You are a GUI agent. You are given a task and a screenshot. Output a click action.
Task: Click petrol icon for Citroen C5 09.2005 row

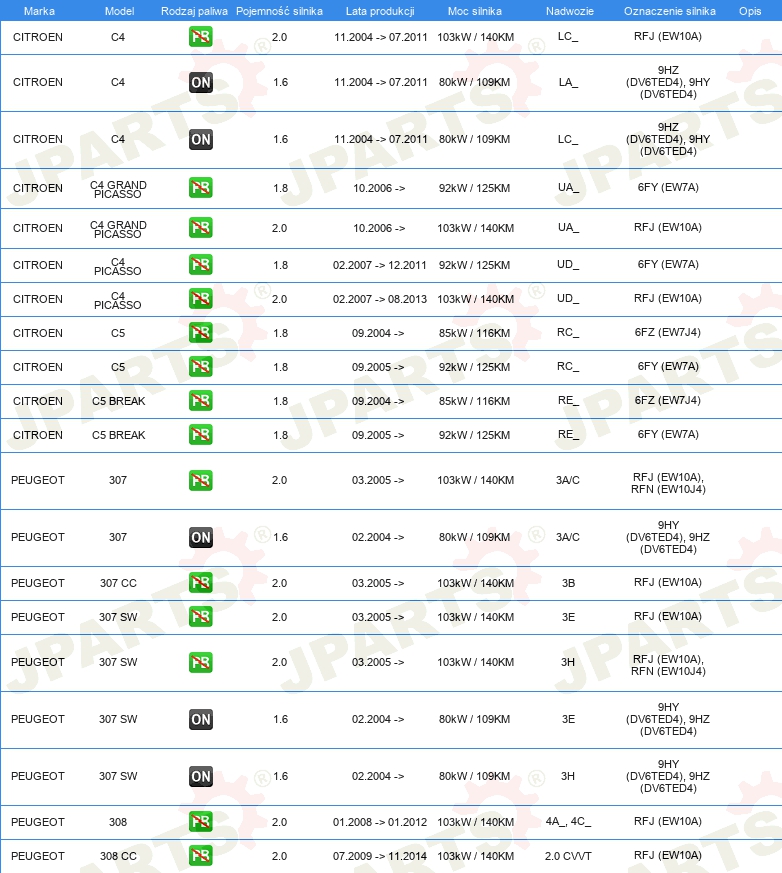coord(200,367)
